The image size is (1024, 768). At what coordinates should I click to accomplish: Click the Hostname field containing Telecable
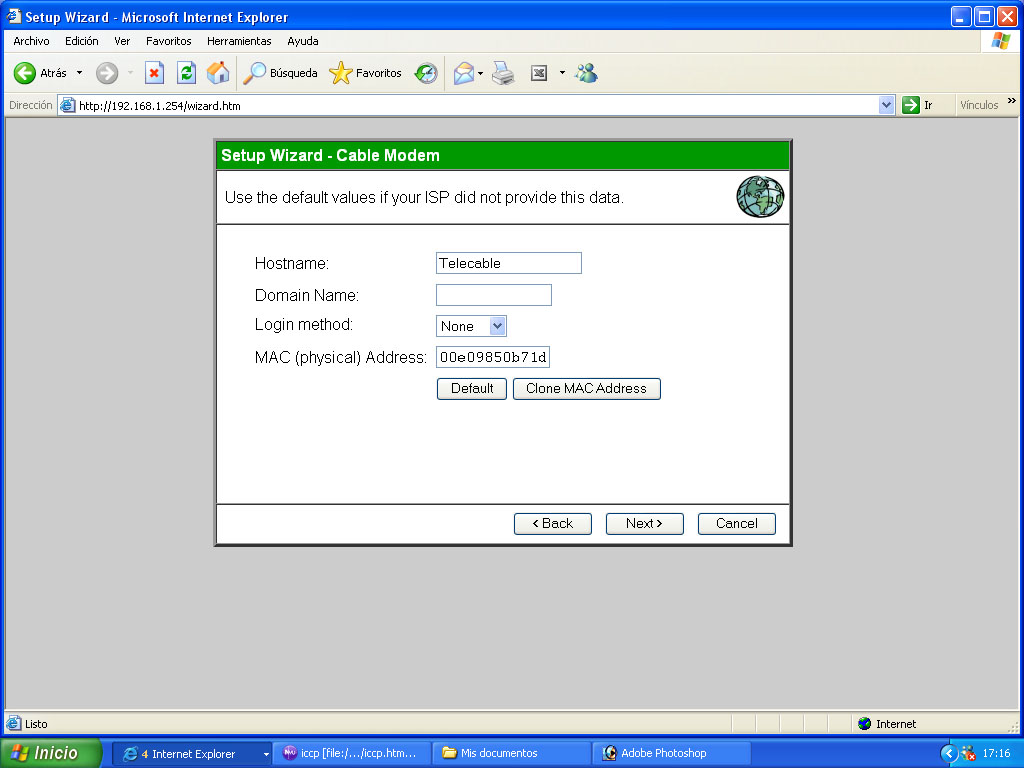[x=509, y=263]
